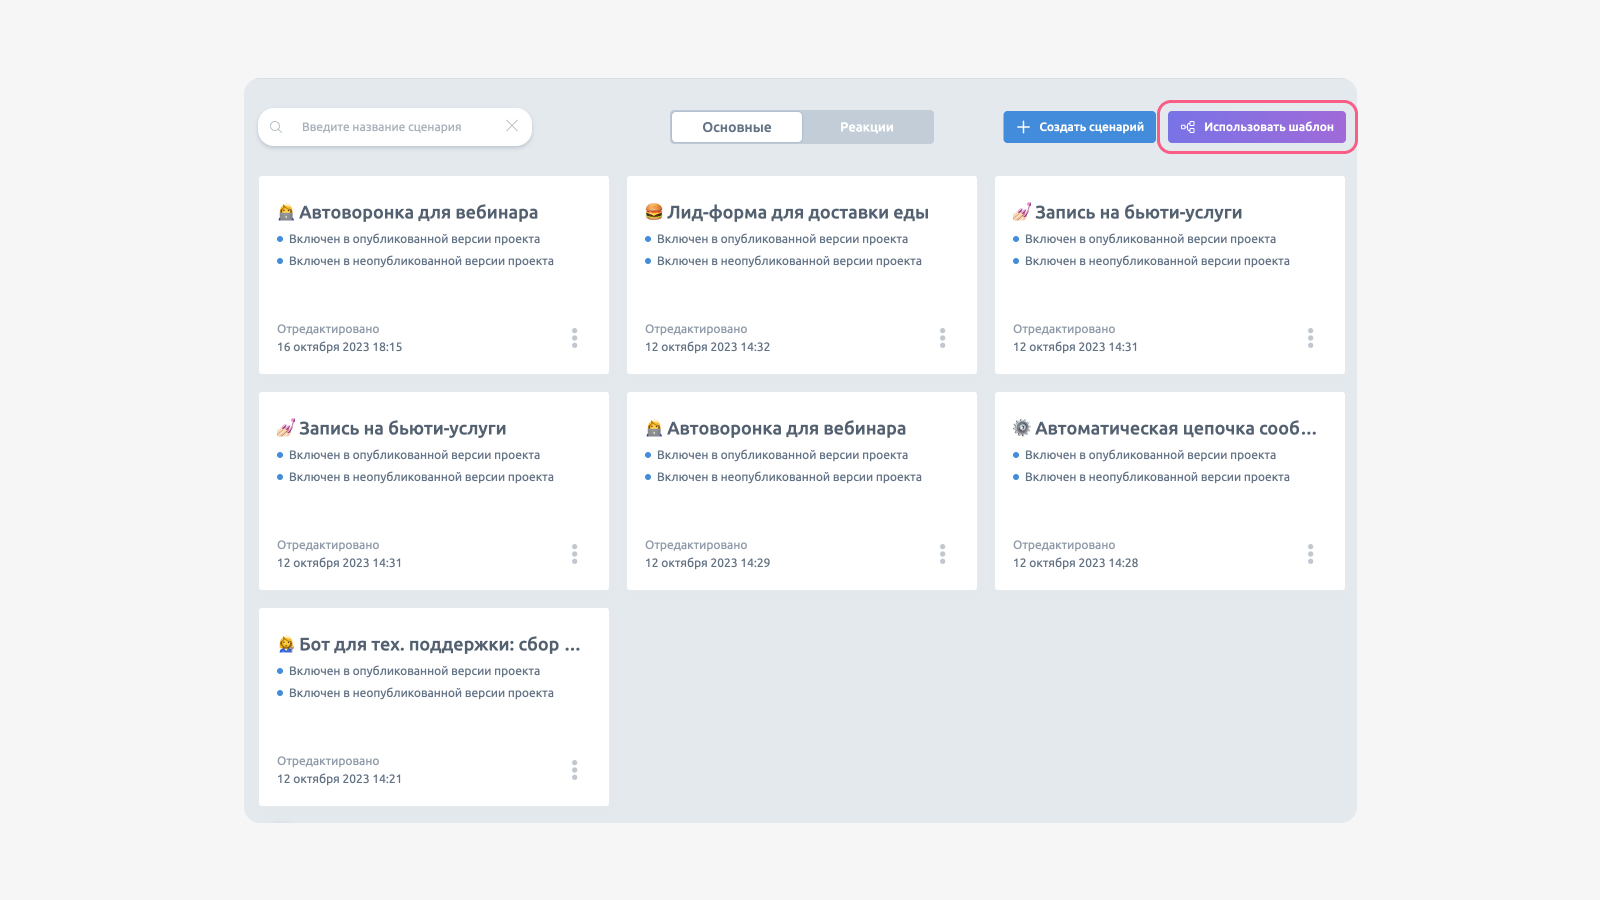Click the date 12 октября 2023 14:32

(x=708, y=347)
